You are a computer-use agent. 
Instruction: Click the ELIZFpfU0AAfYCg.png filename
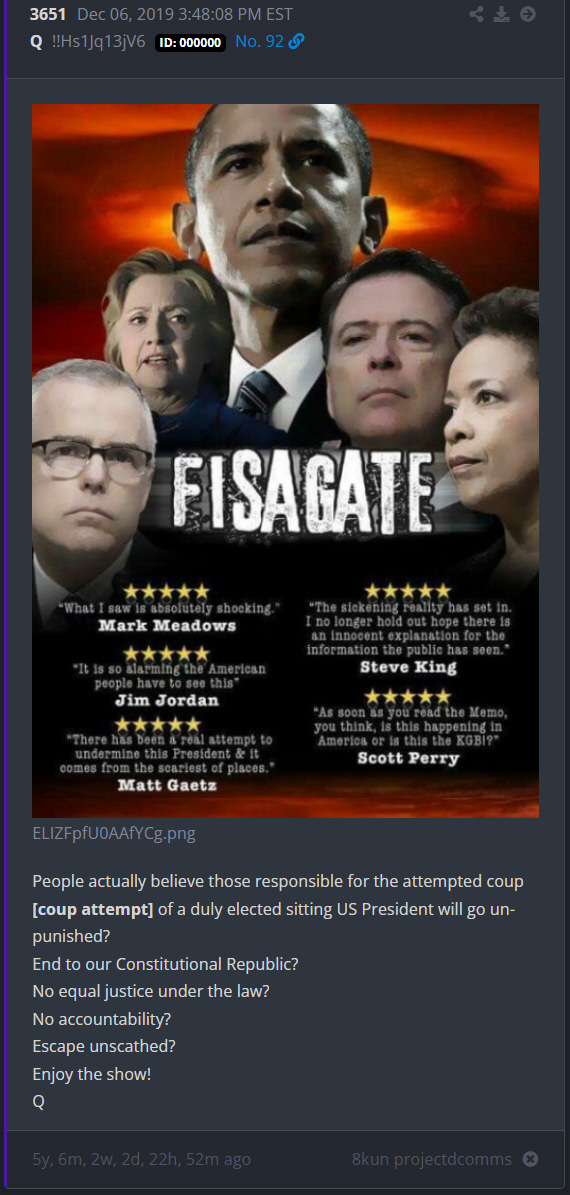click(x=114, y=833)
